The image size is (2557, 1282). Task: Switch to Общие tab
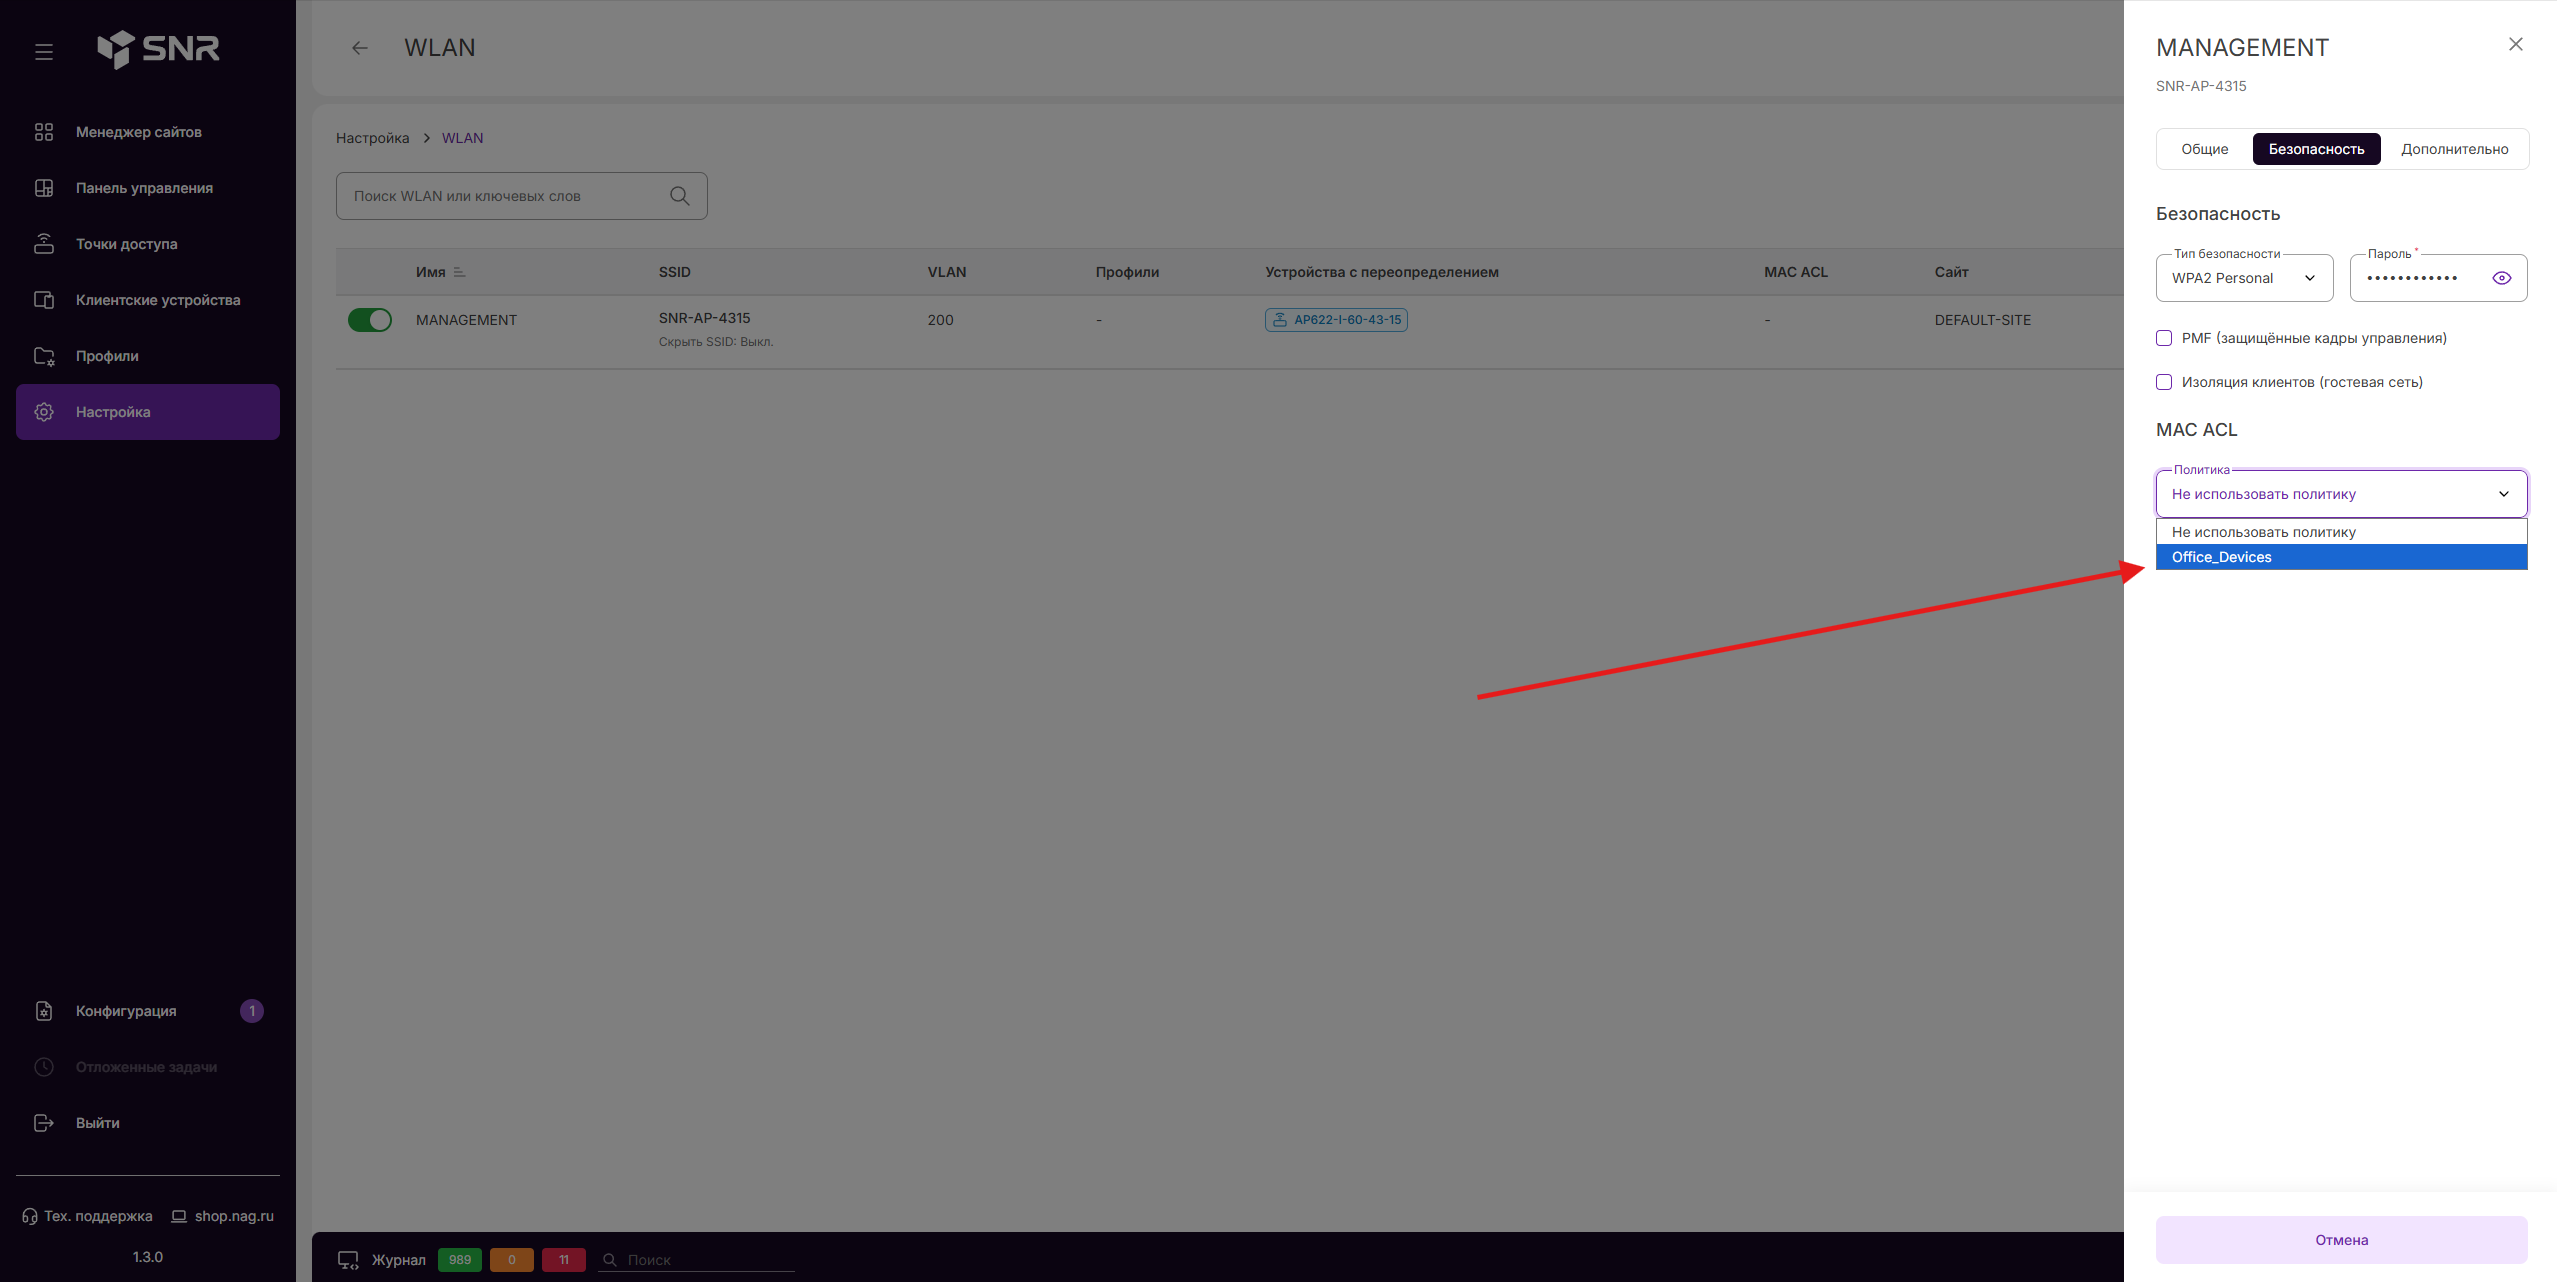(x=2204, y=149)
